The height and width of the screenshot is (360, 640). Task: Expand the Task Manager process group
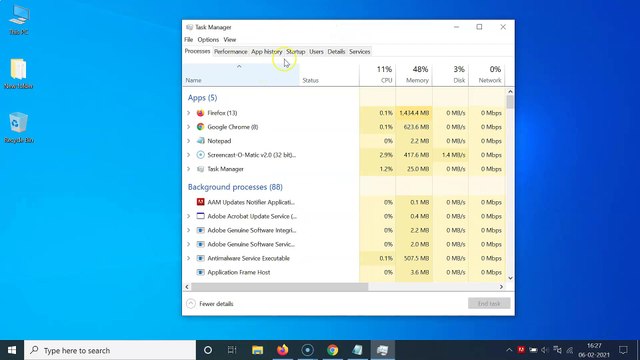click(189, 169)
